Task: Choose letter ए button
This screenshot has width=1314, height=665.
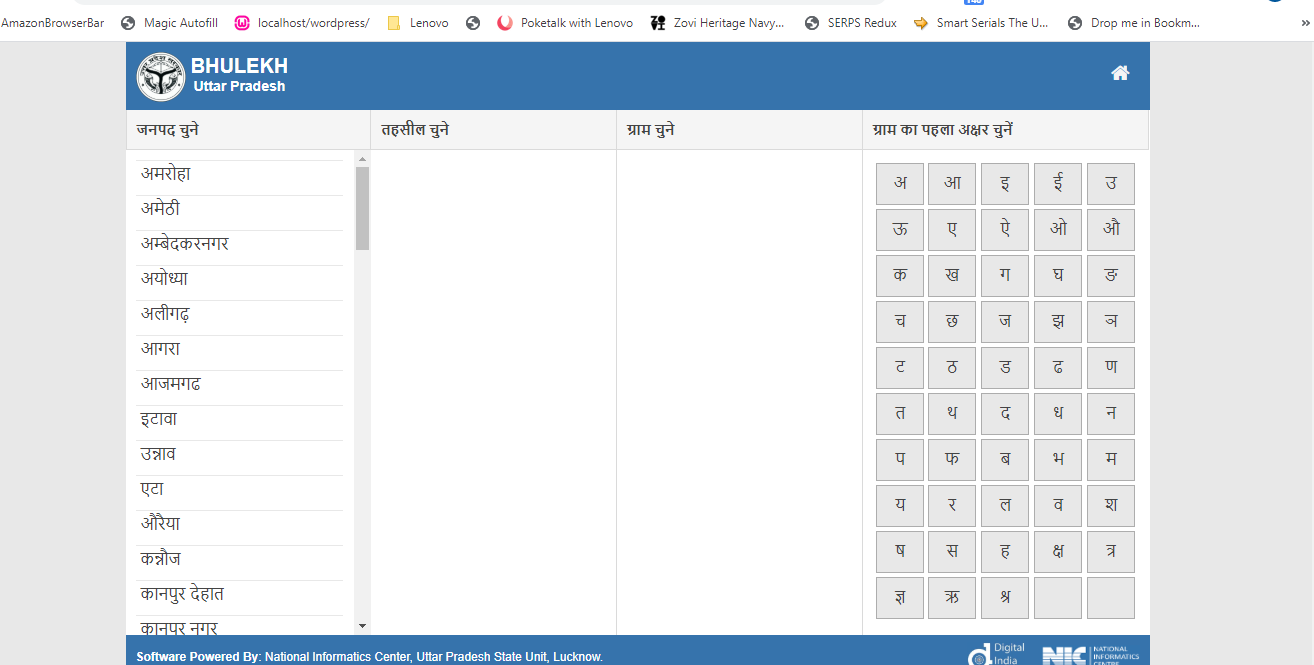Action: click(952, 230)
